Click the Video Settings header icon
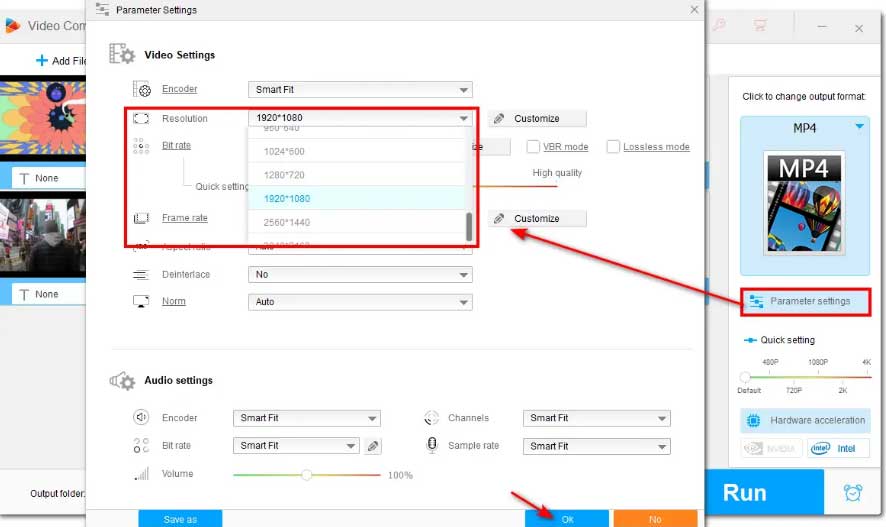 point(122,54)
